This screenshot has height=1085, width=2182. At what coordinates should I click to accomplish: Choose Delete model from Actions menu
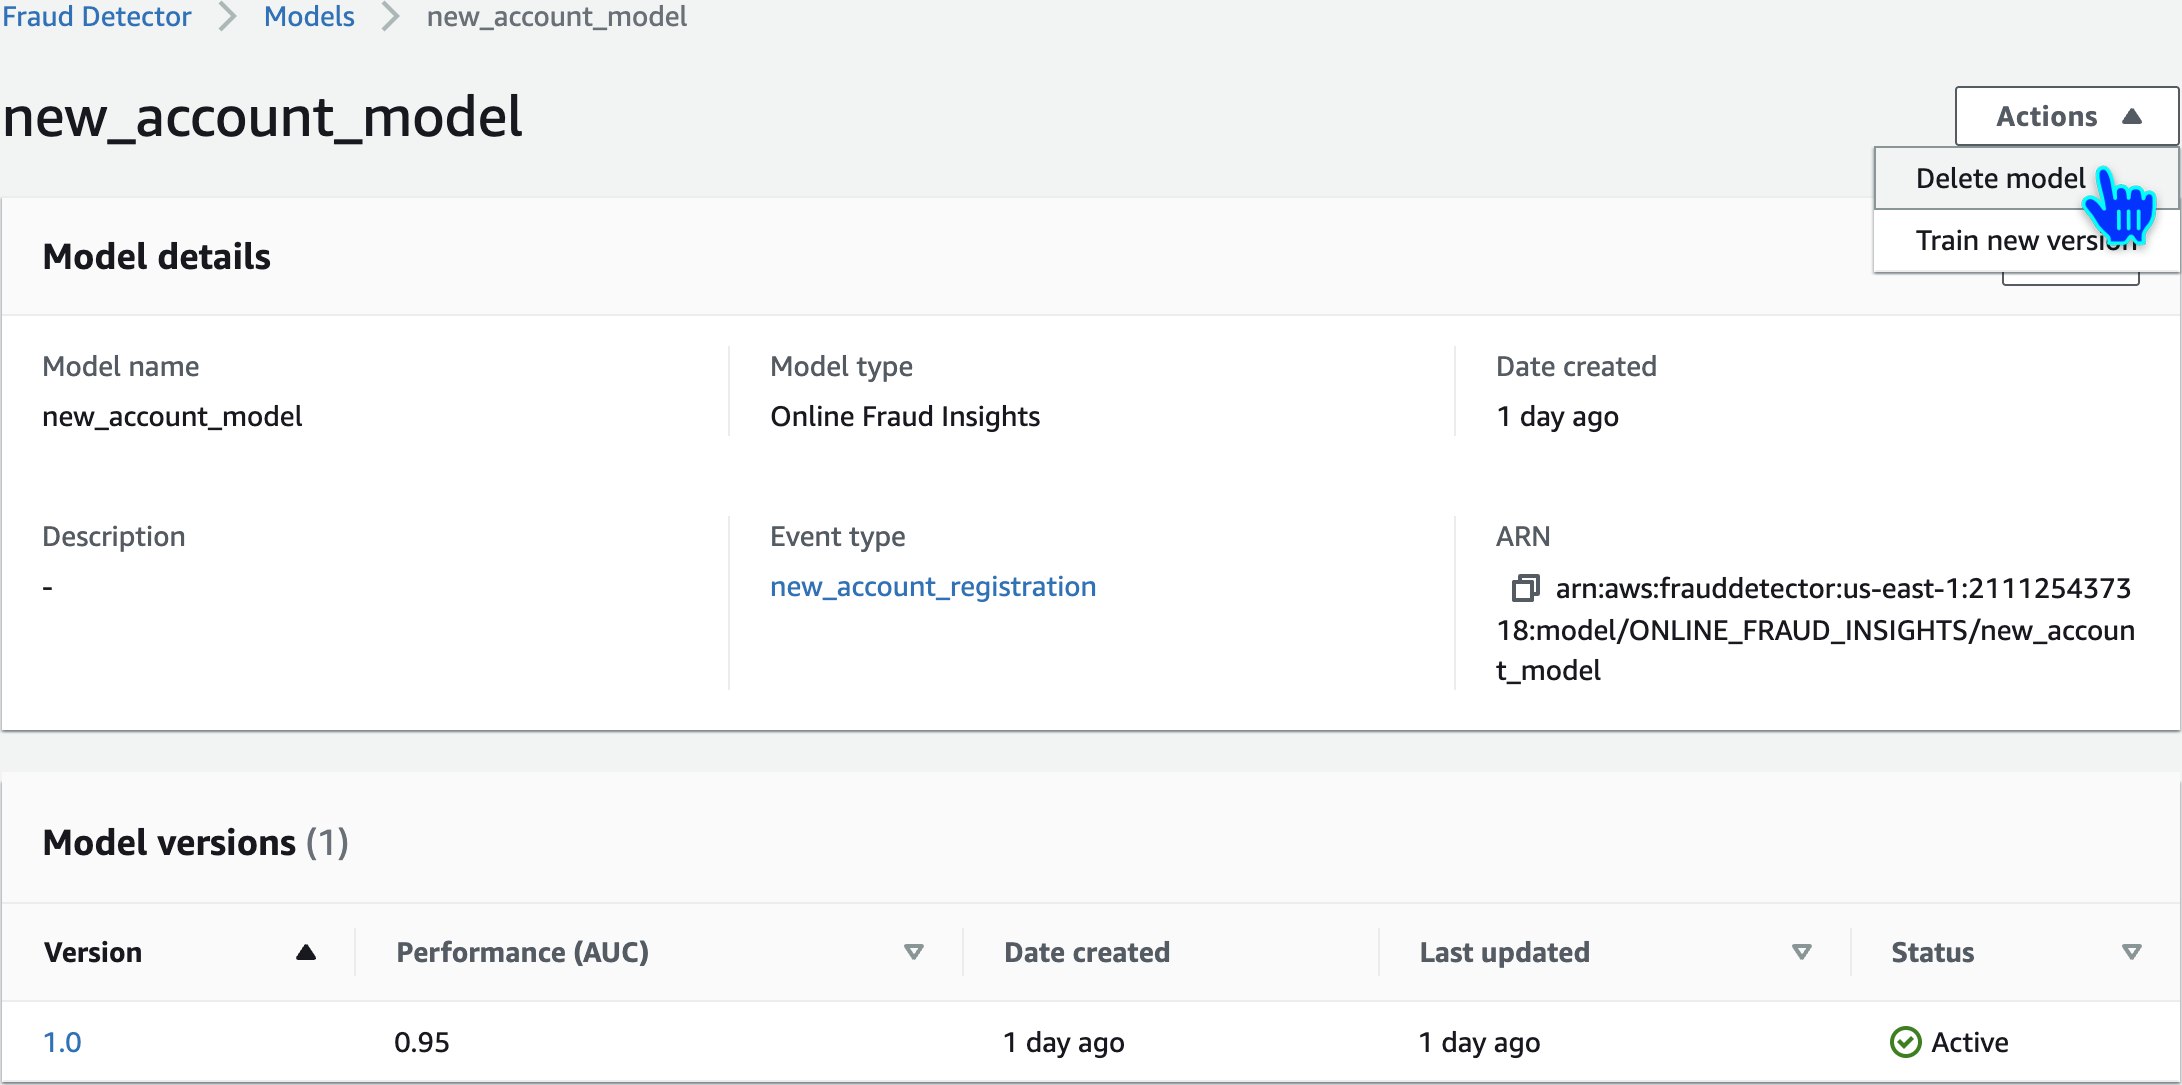[x=2000, y=178]
